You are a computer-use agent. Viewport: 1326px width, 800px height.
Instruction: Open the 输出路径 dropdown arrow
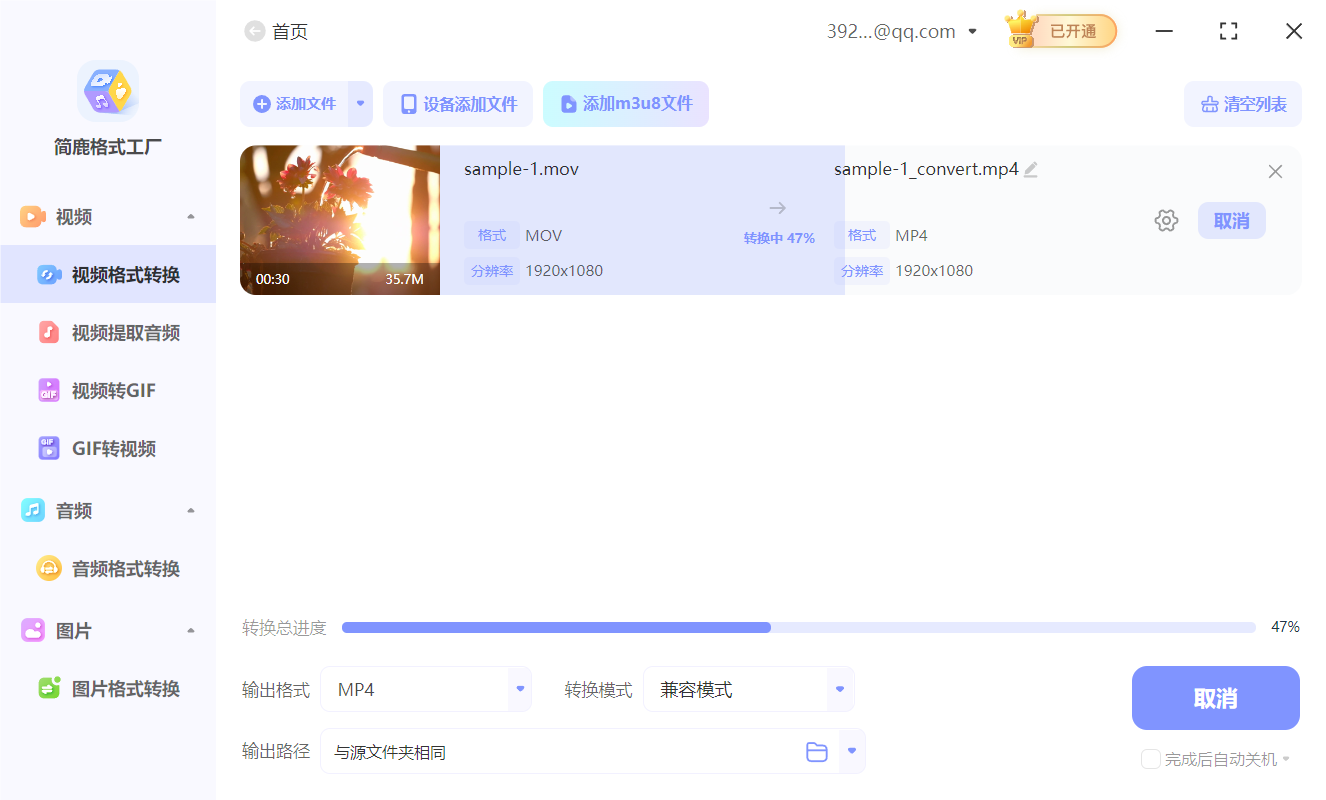point(852,751)
